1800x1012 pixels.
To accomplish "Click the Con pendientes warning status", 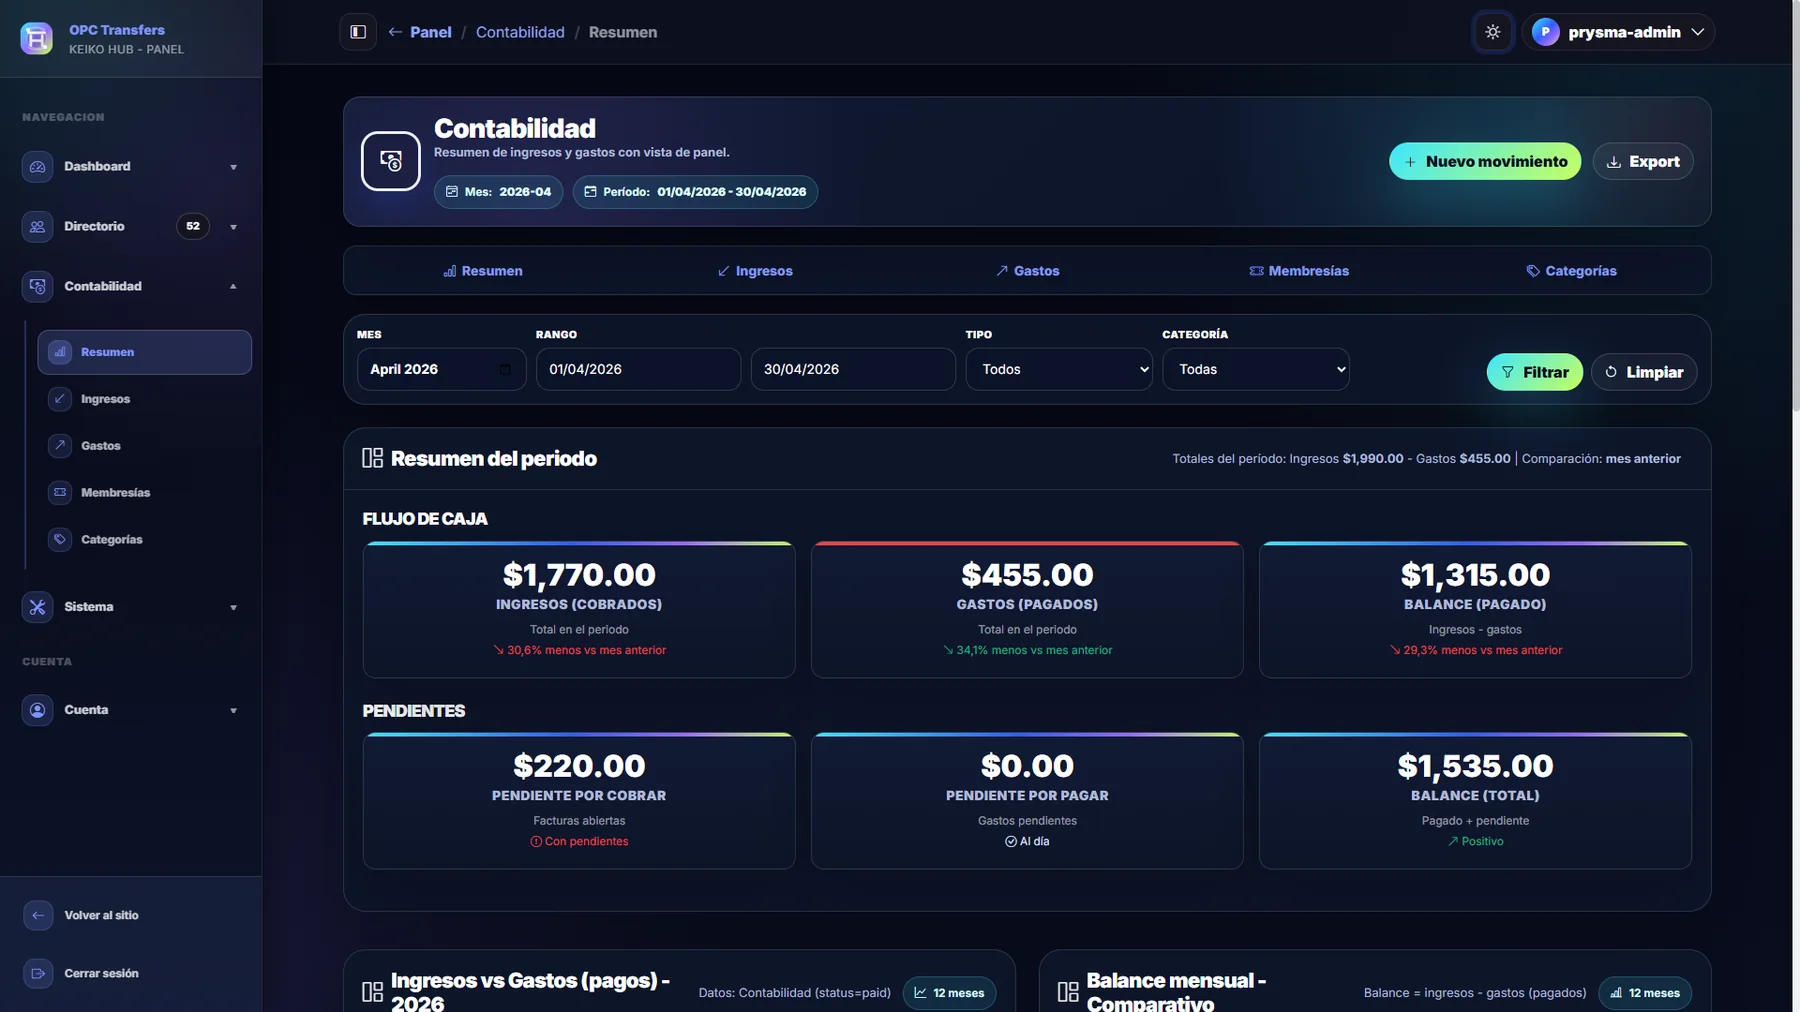I will [579, 841].
